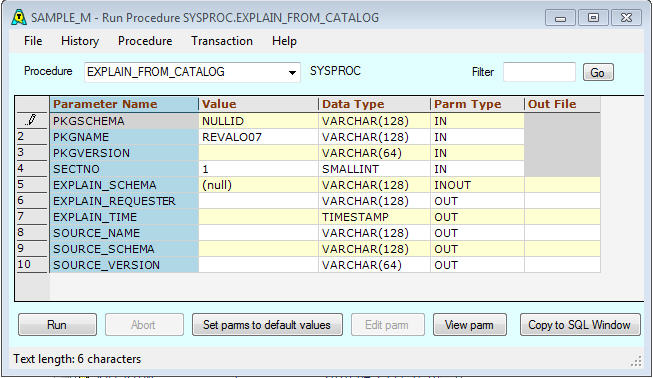Viewport: 653px width, 378px height.
Task: Select the SECTNO parameter name
Action: coord(124,169)
